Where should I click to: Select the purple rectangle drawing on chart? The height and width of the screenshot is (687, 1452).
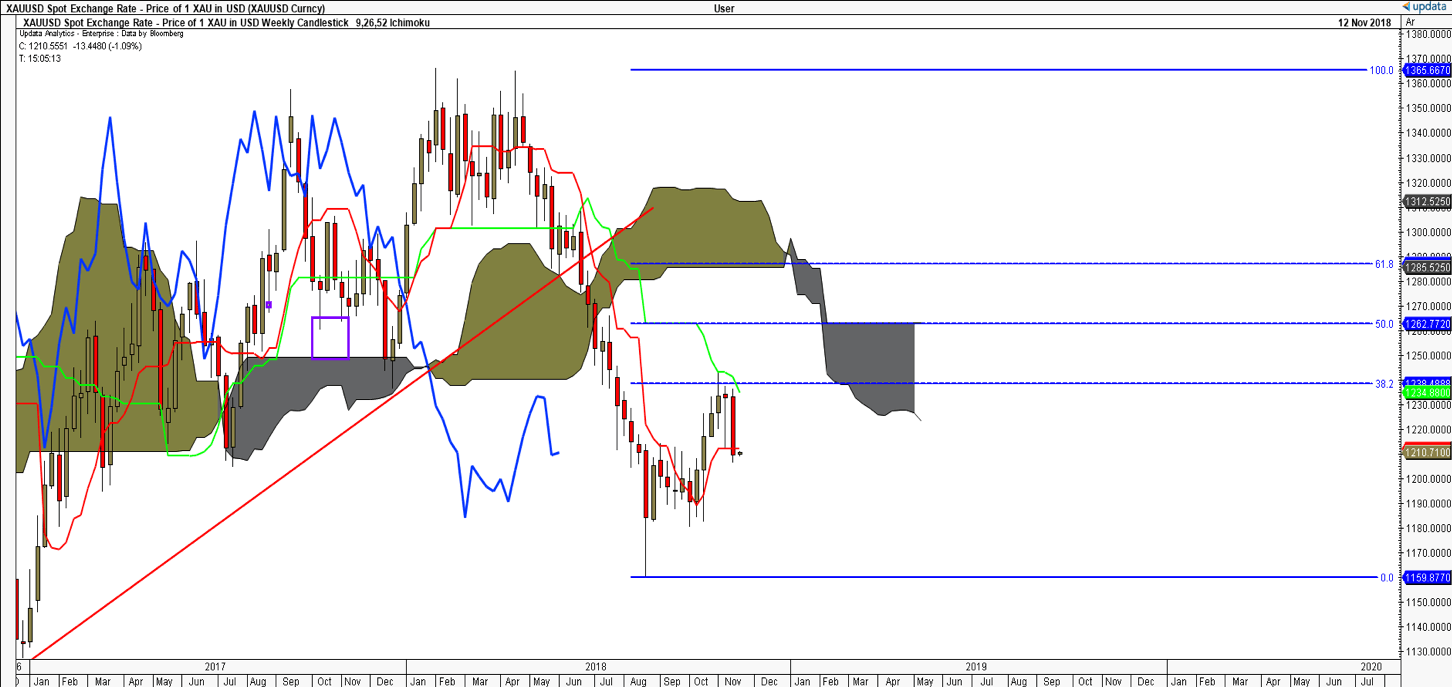(330, 337)
